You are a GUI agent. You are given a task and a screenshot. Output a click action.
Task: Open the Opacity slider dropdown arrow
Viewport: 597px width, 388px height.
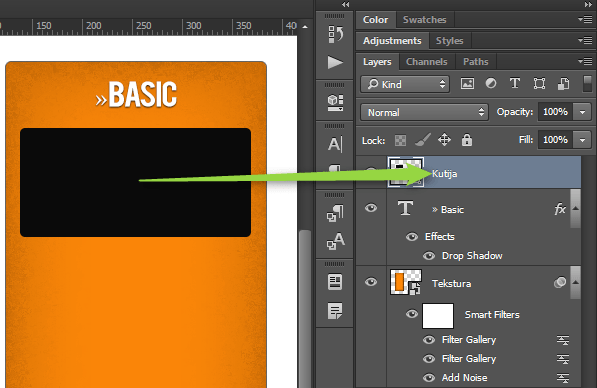pyautogui.click(x=582, y=112)
